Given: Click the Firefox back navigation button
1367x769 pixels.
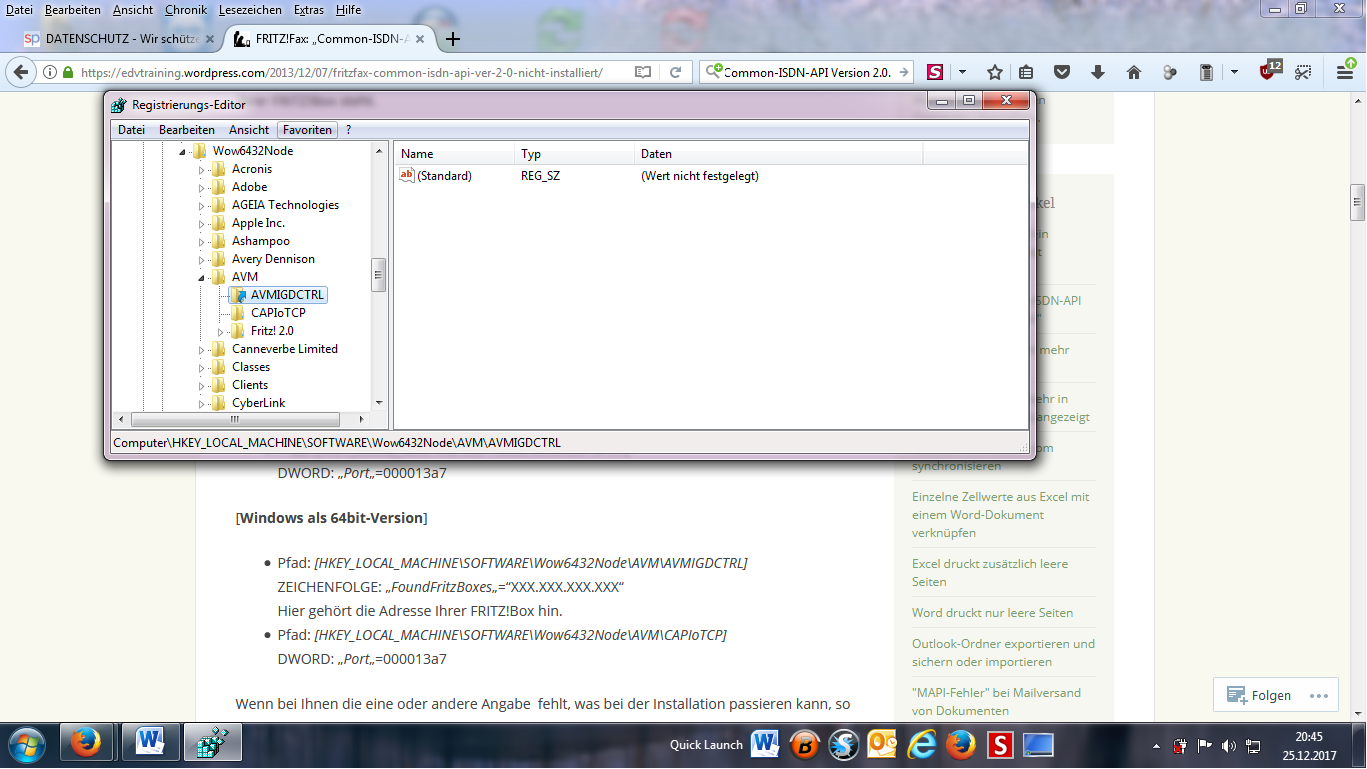Looking at the screenshot, I should coord(20,72).
